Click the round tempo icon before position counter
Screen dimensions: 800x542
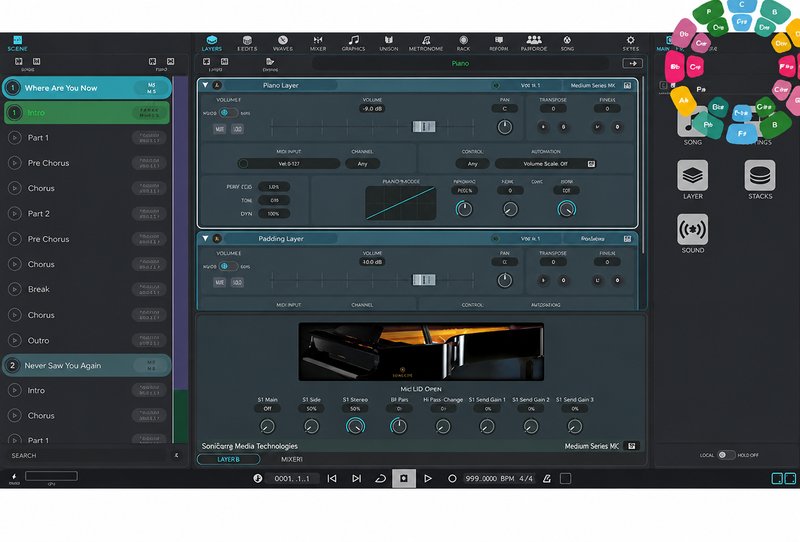258,478
